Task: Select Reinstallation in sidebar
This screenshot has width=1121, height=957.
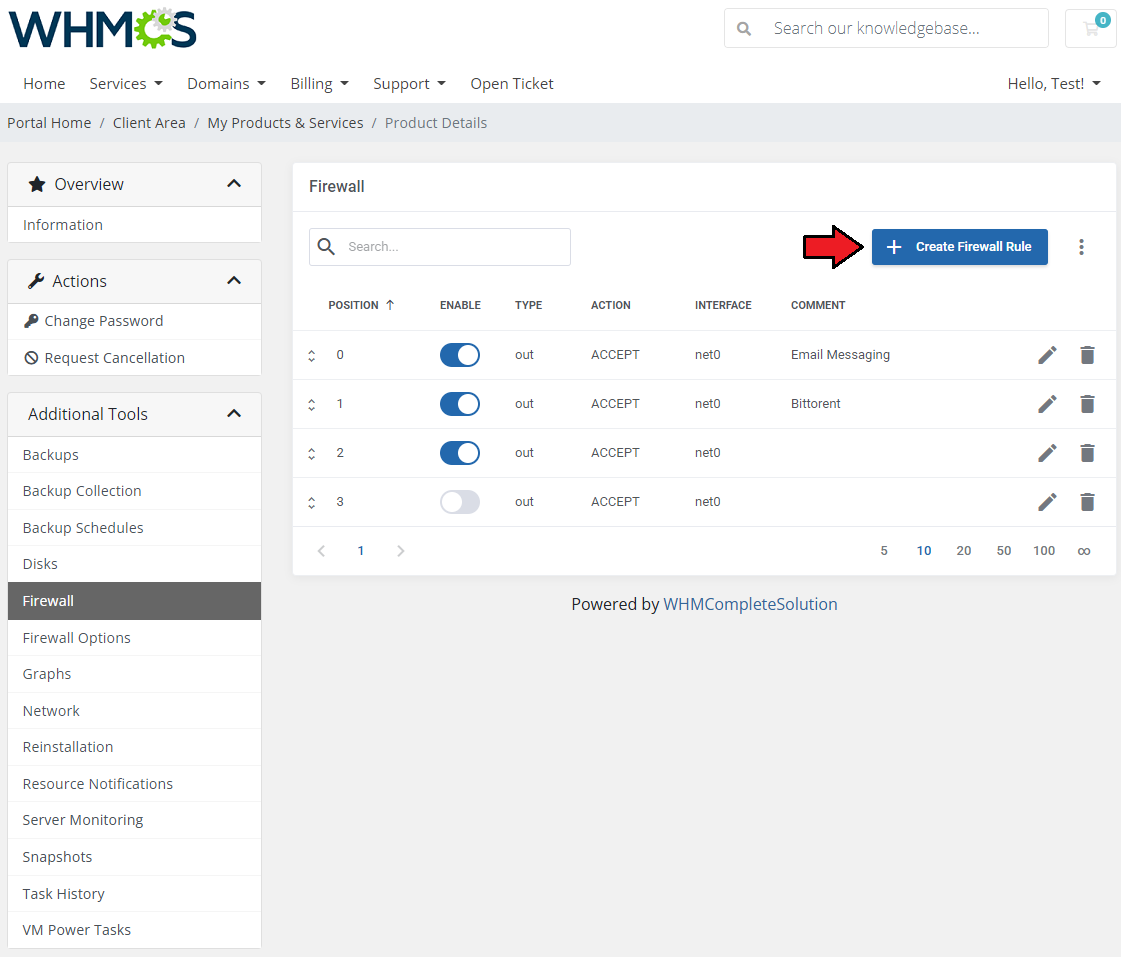Action: point(134,747)
